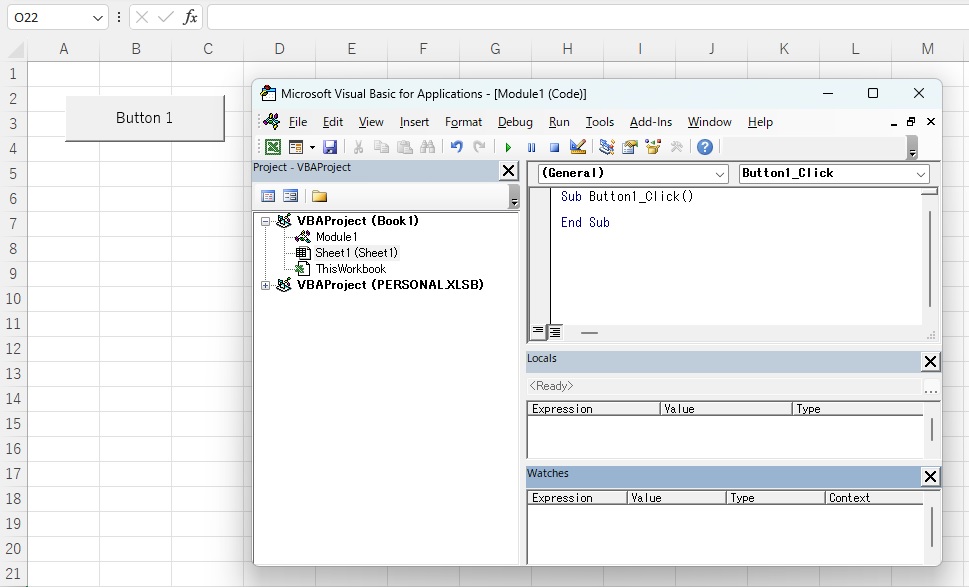Click the Insert Function fx icon
The image size is (969, 587).
[x=190, y=17]
